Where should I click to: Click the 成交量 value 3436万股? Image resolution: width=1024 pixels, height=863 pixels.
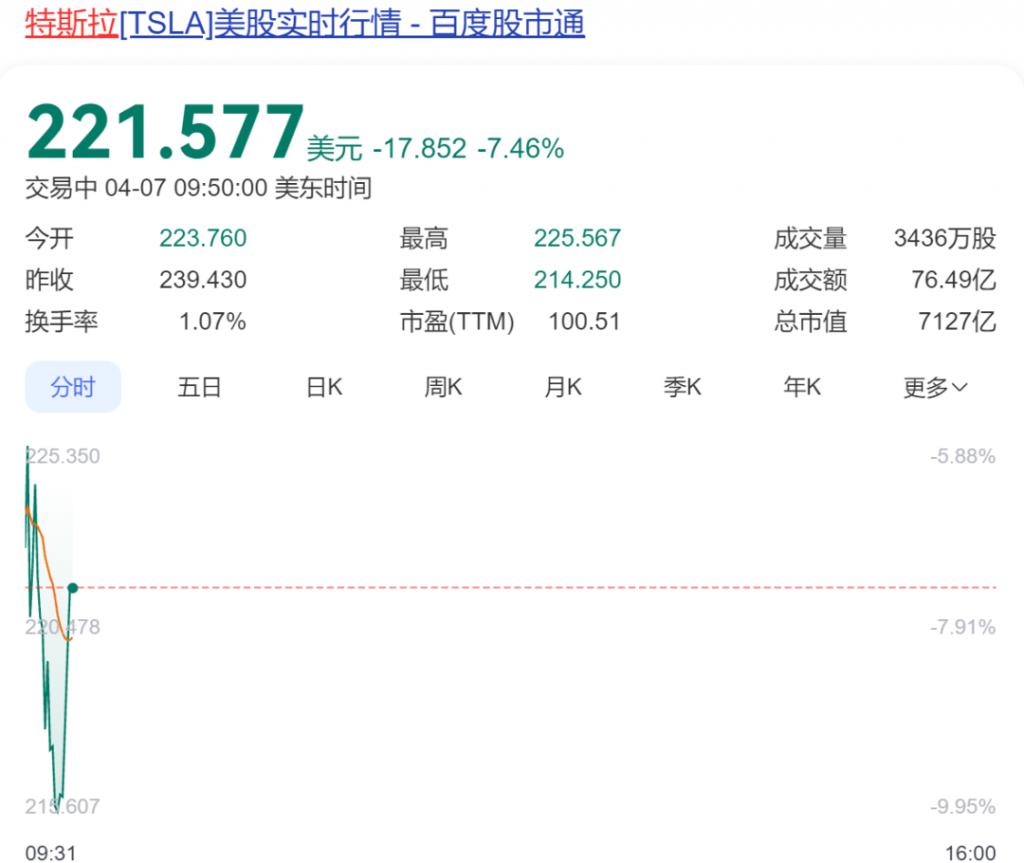[945, 238]
